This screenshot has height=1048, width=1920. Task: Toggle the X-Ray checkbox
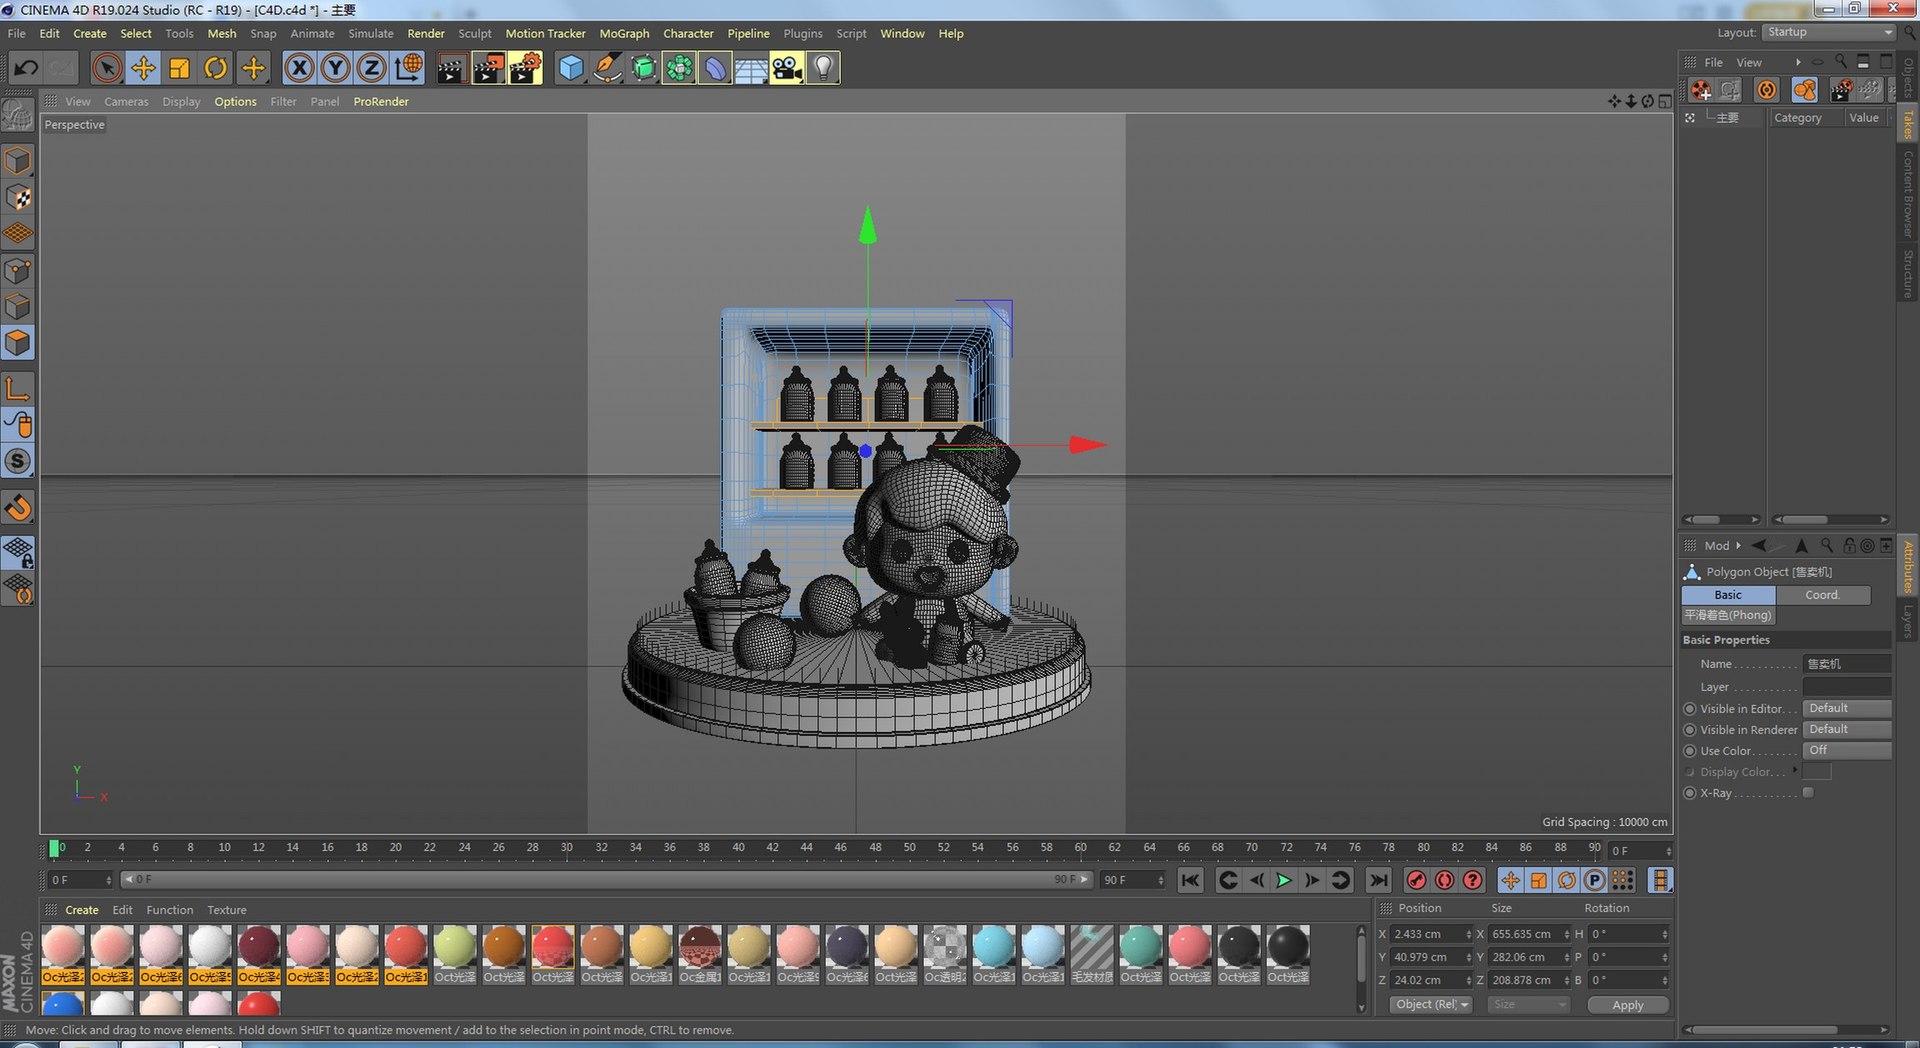1808,792
